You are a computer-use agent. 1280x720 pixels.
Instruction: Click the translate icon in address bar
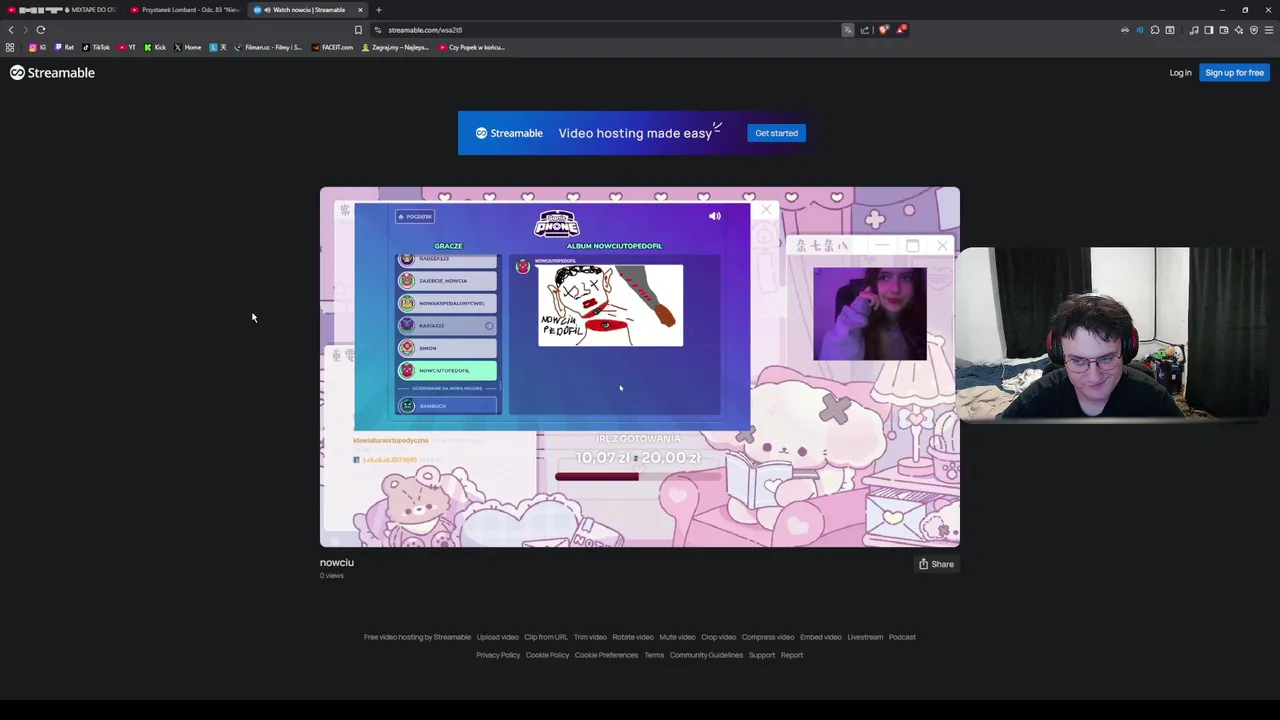click(x=848, y=30)
